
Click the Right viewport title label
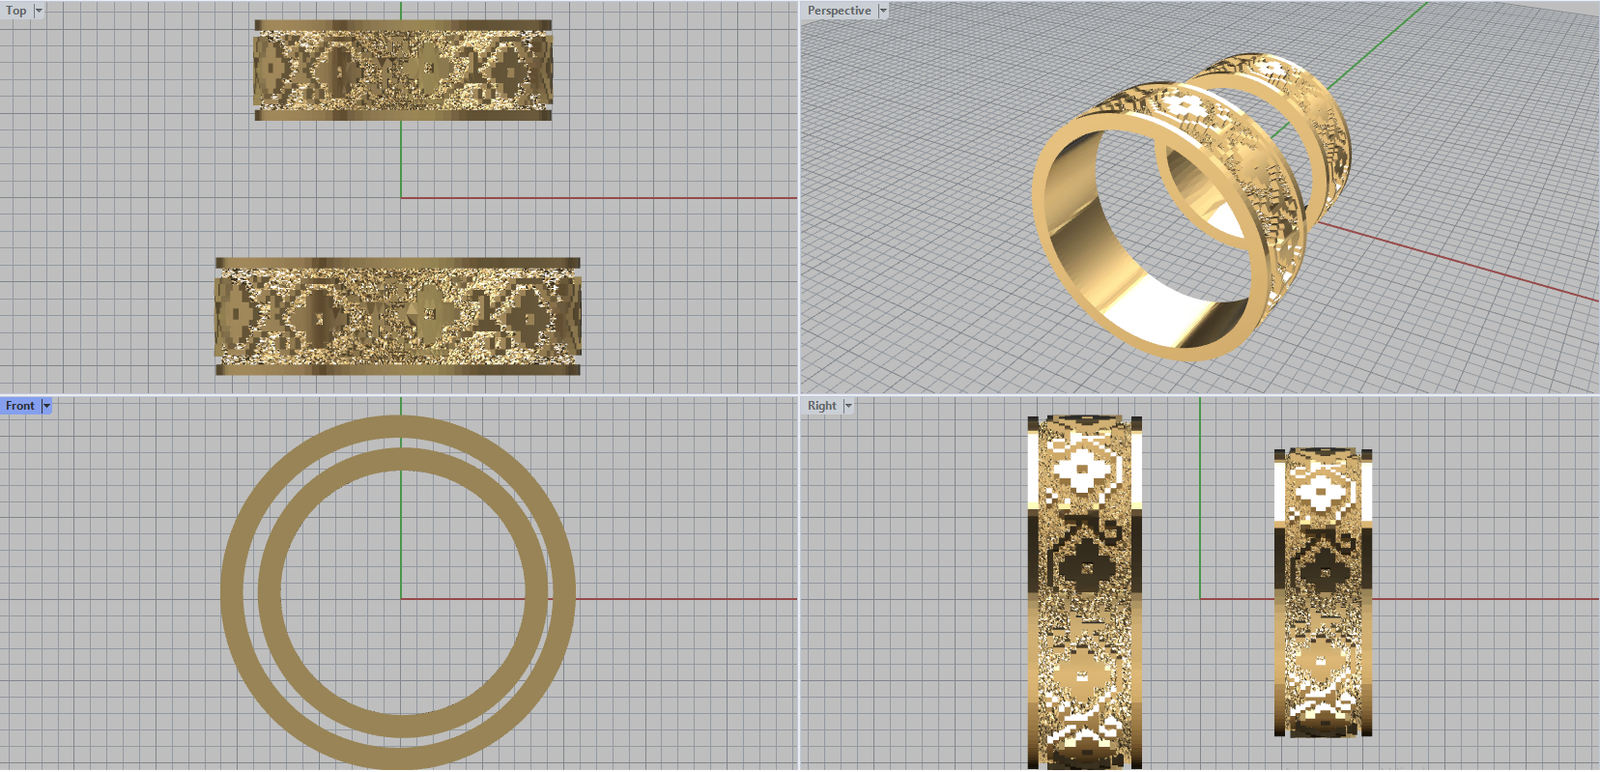822,406
